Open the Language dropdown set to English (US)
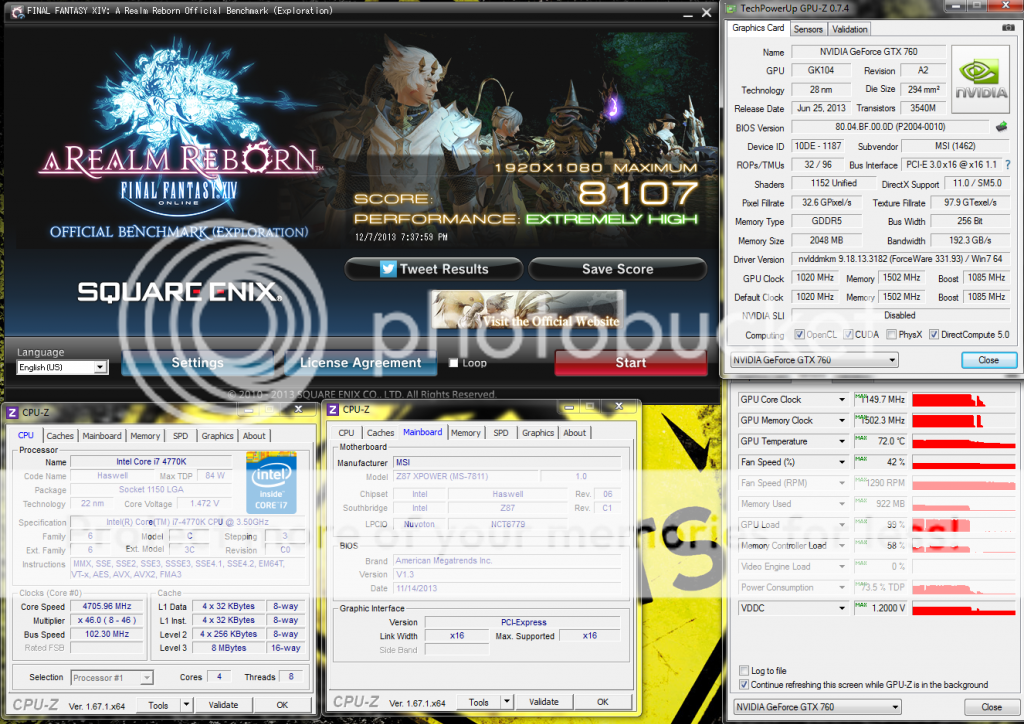This screenshot has width=1024, height=724. click(x=62, y=367)
